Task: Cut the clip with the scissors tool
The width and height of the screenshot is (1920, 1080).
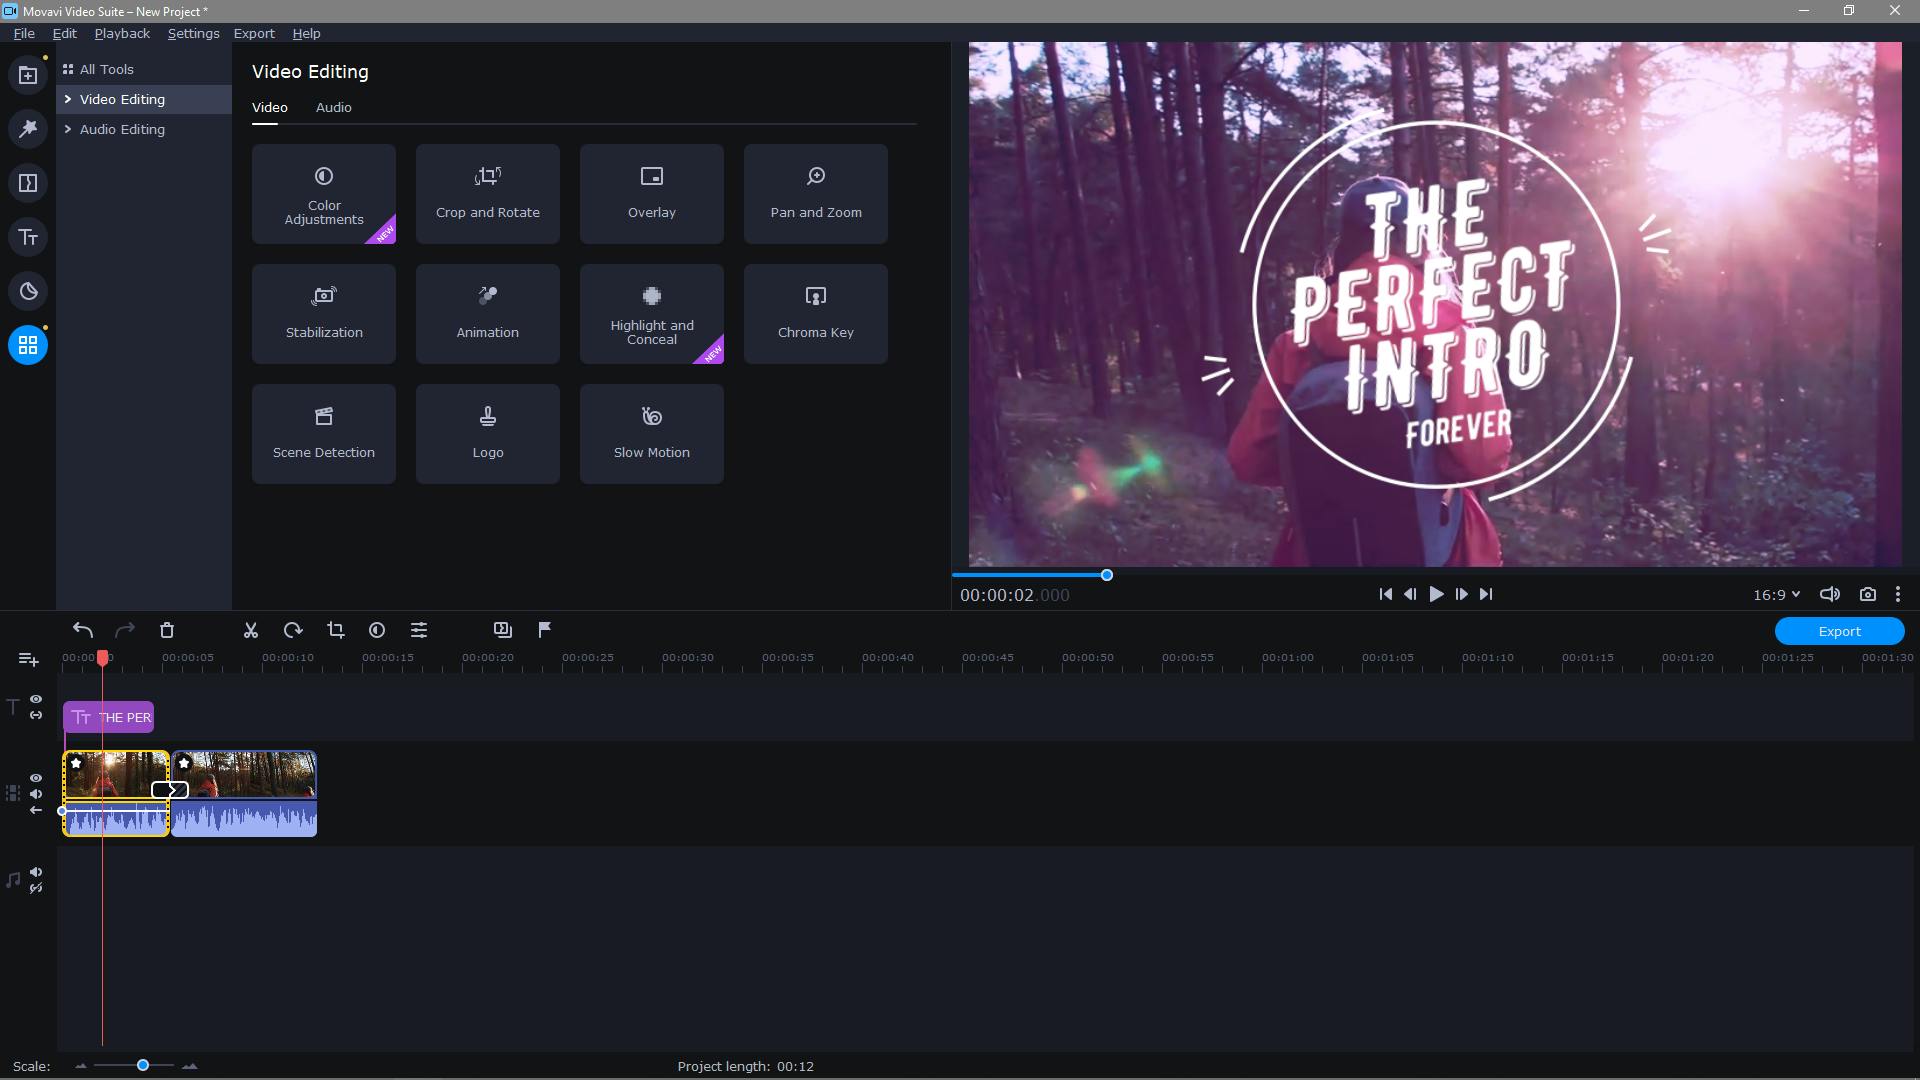Action: 250,630
